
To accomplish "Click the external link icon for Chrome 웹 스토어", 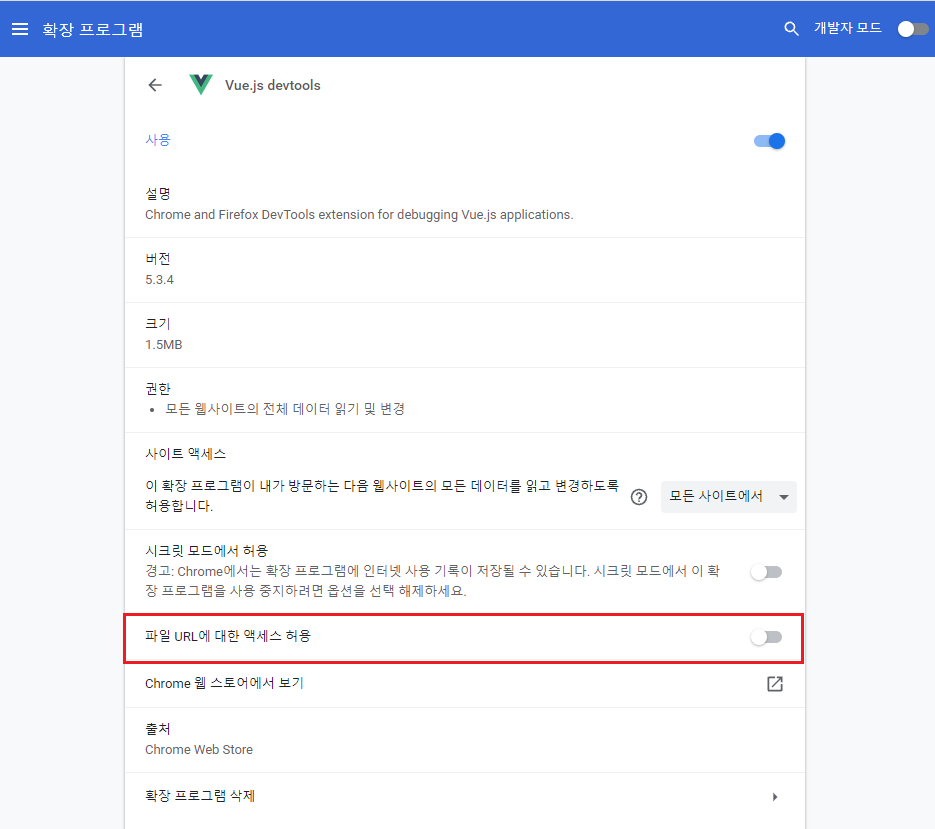I will [774, 684].
